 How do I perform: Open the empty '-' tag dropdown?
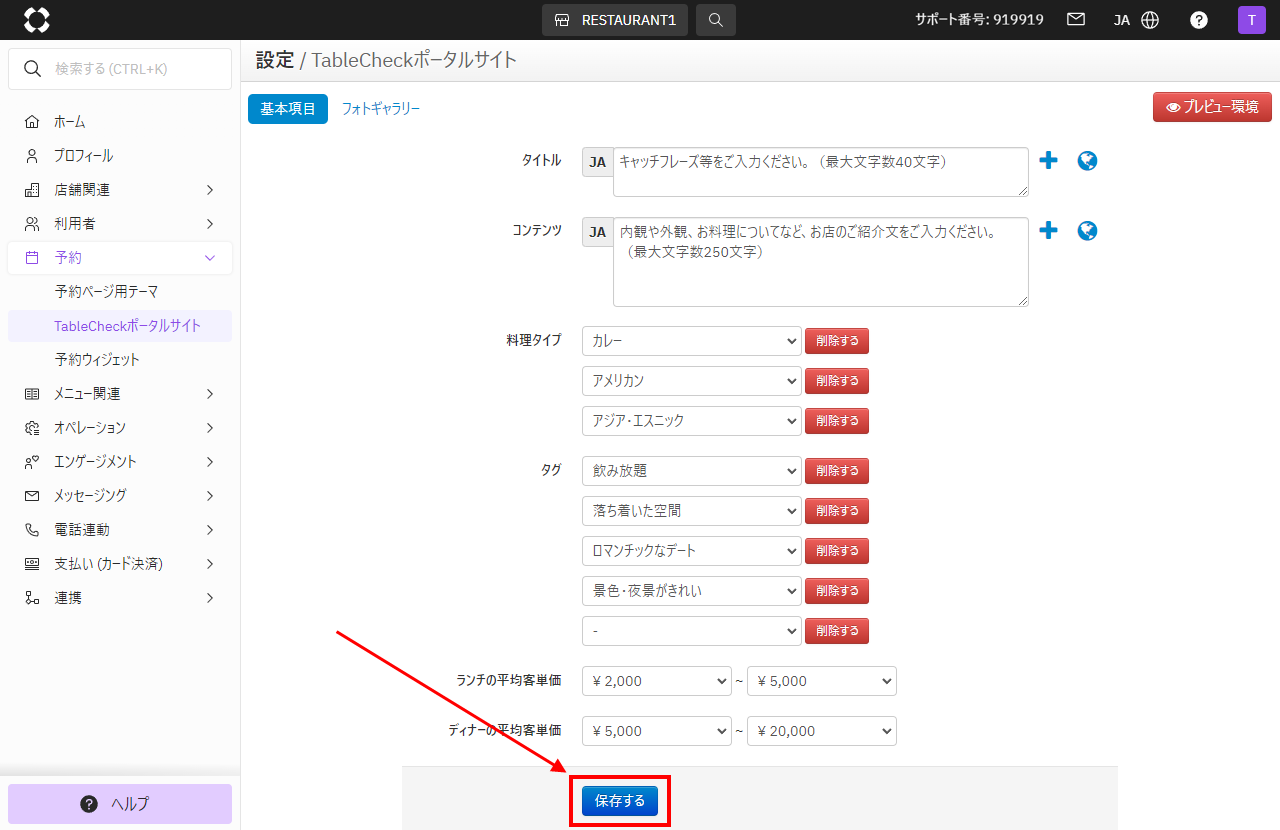692,631
